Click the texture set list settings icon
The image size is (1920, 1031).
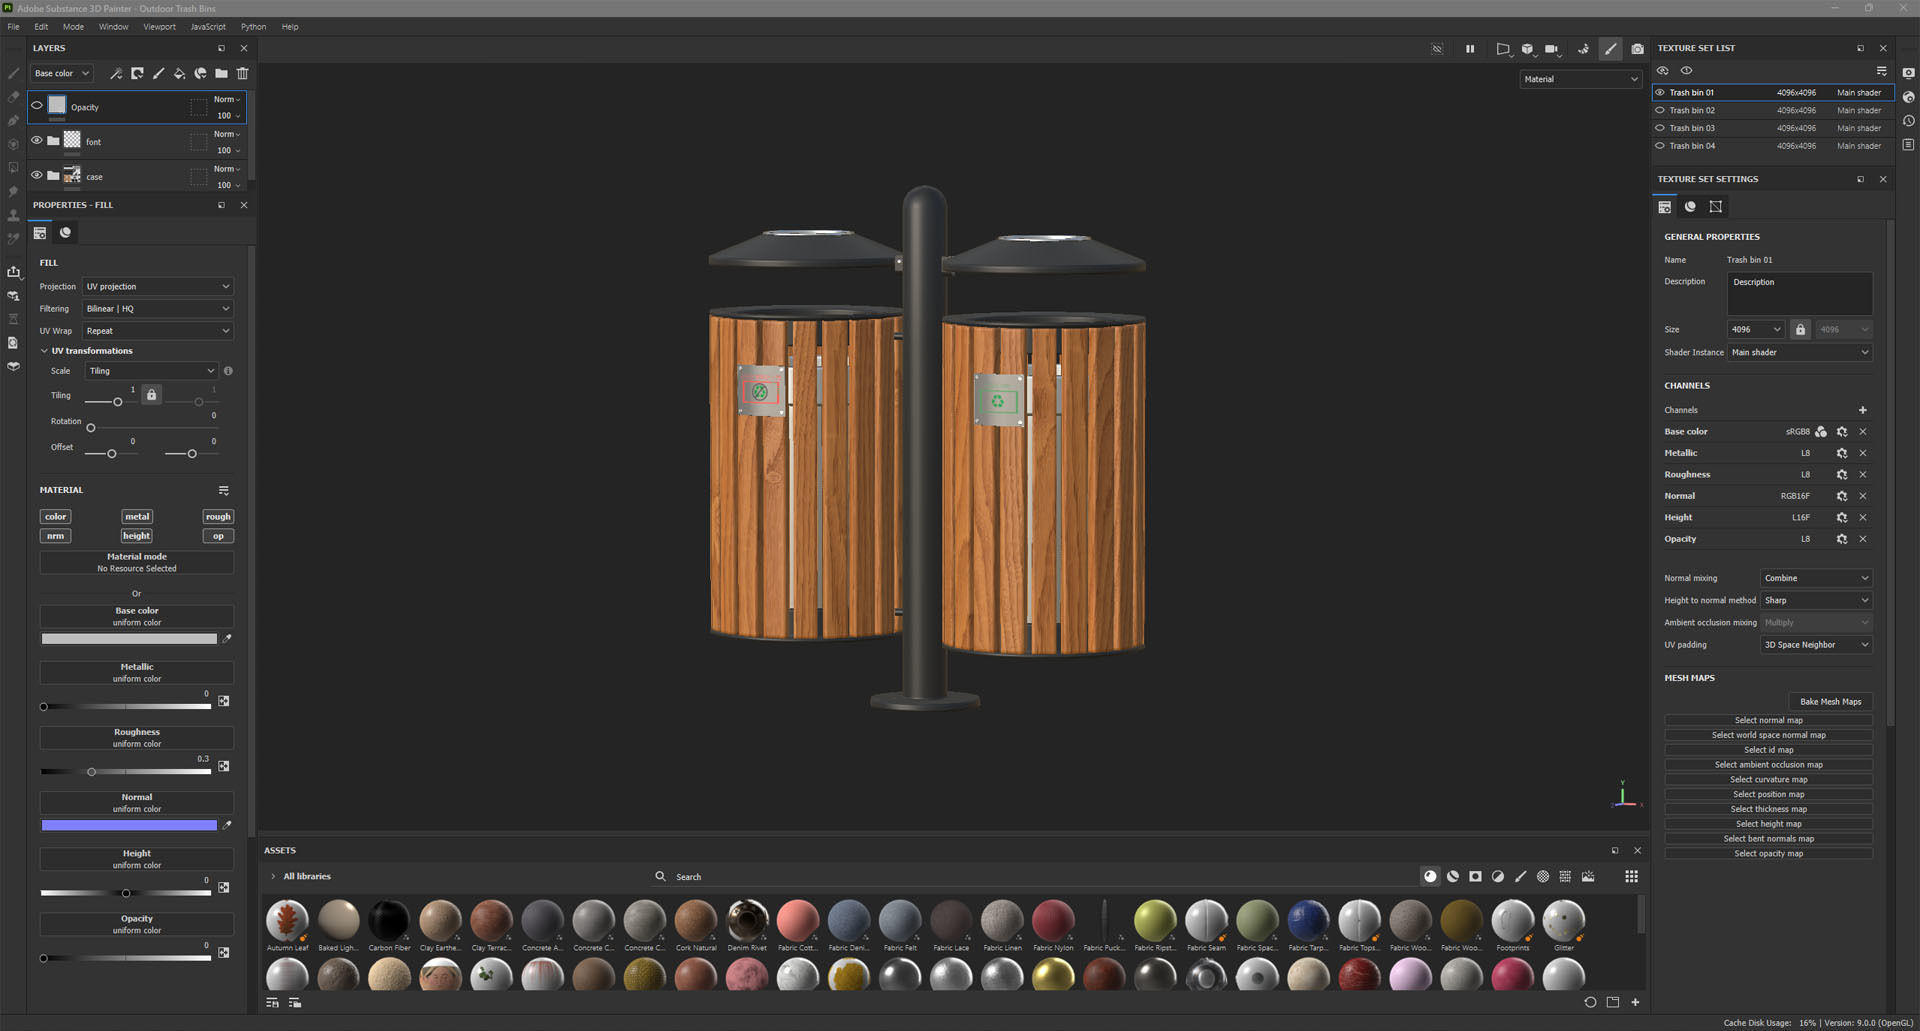click(1881, 71)
